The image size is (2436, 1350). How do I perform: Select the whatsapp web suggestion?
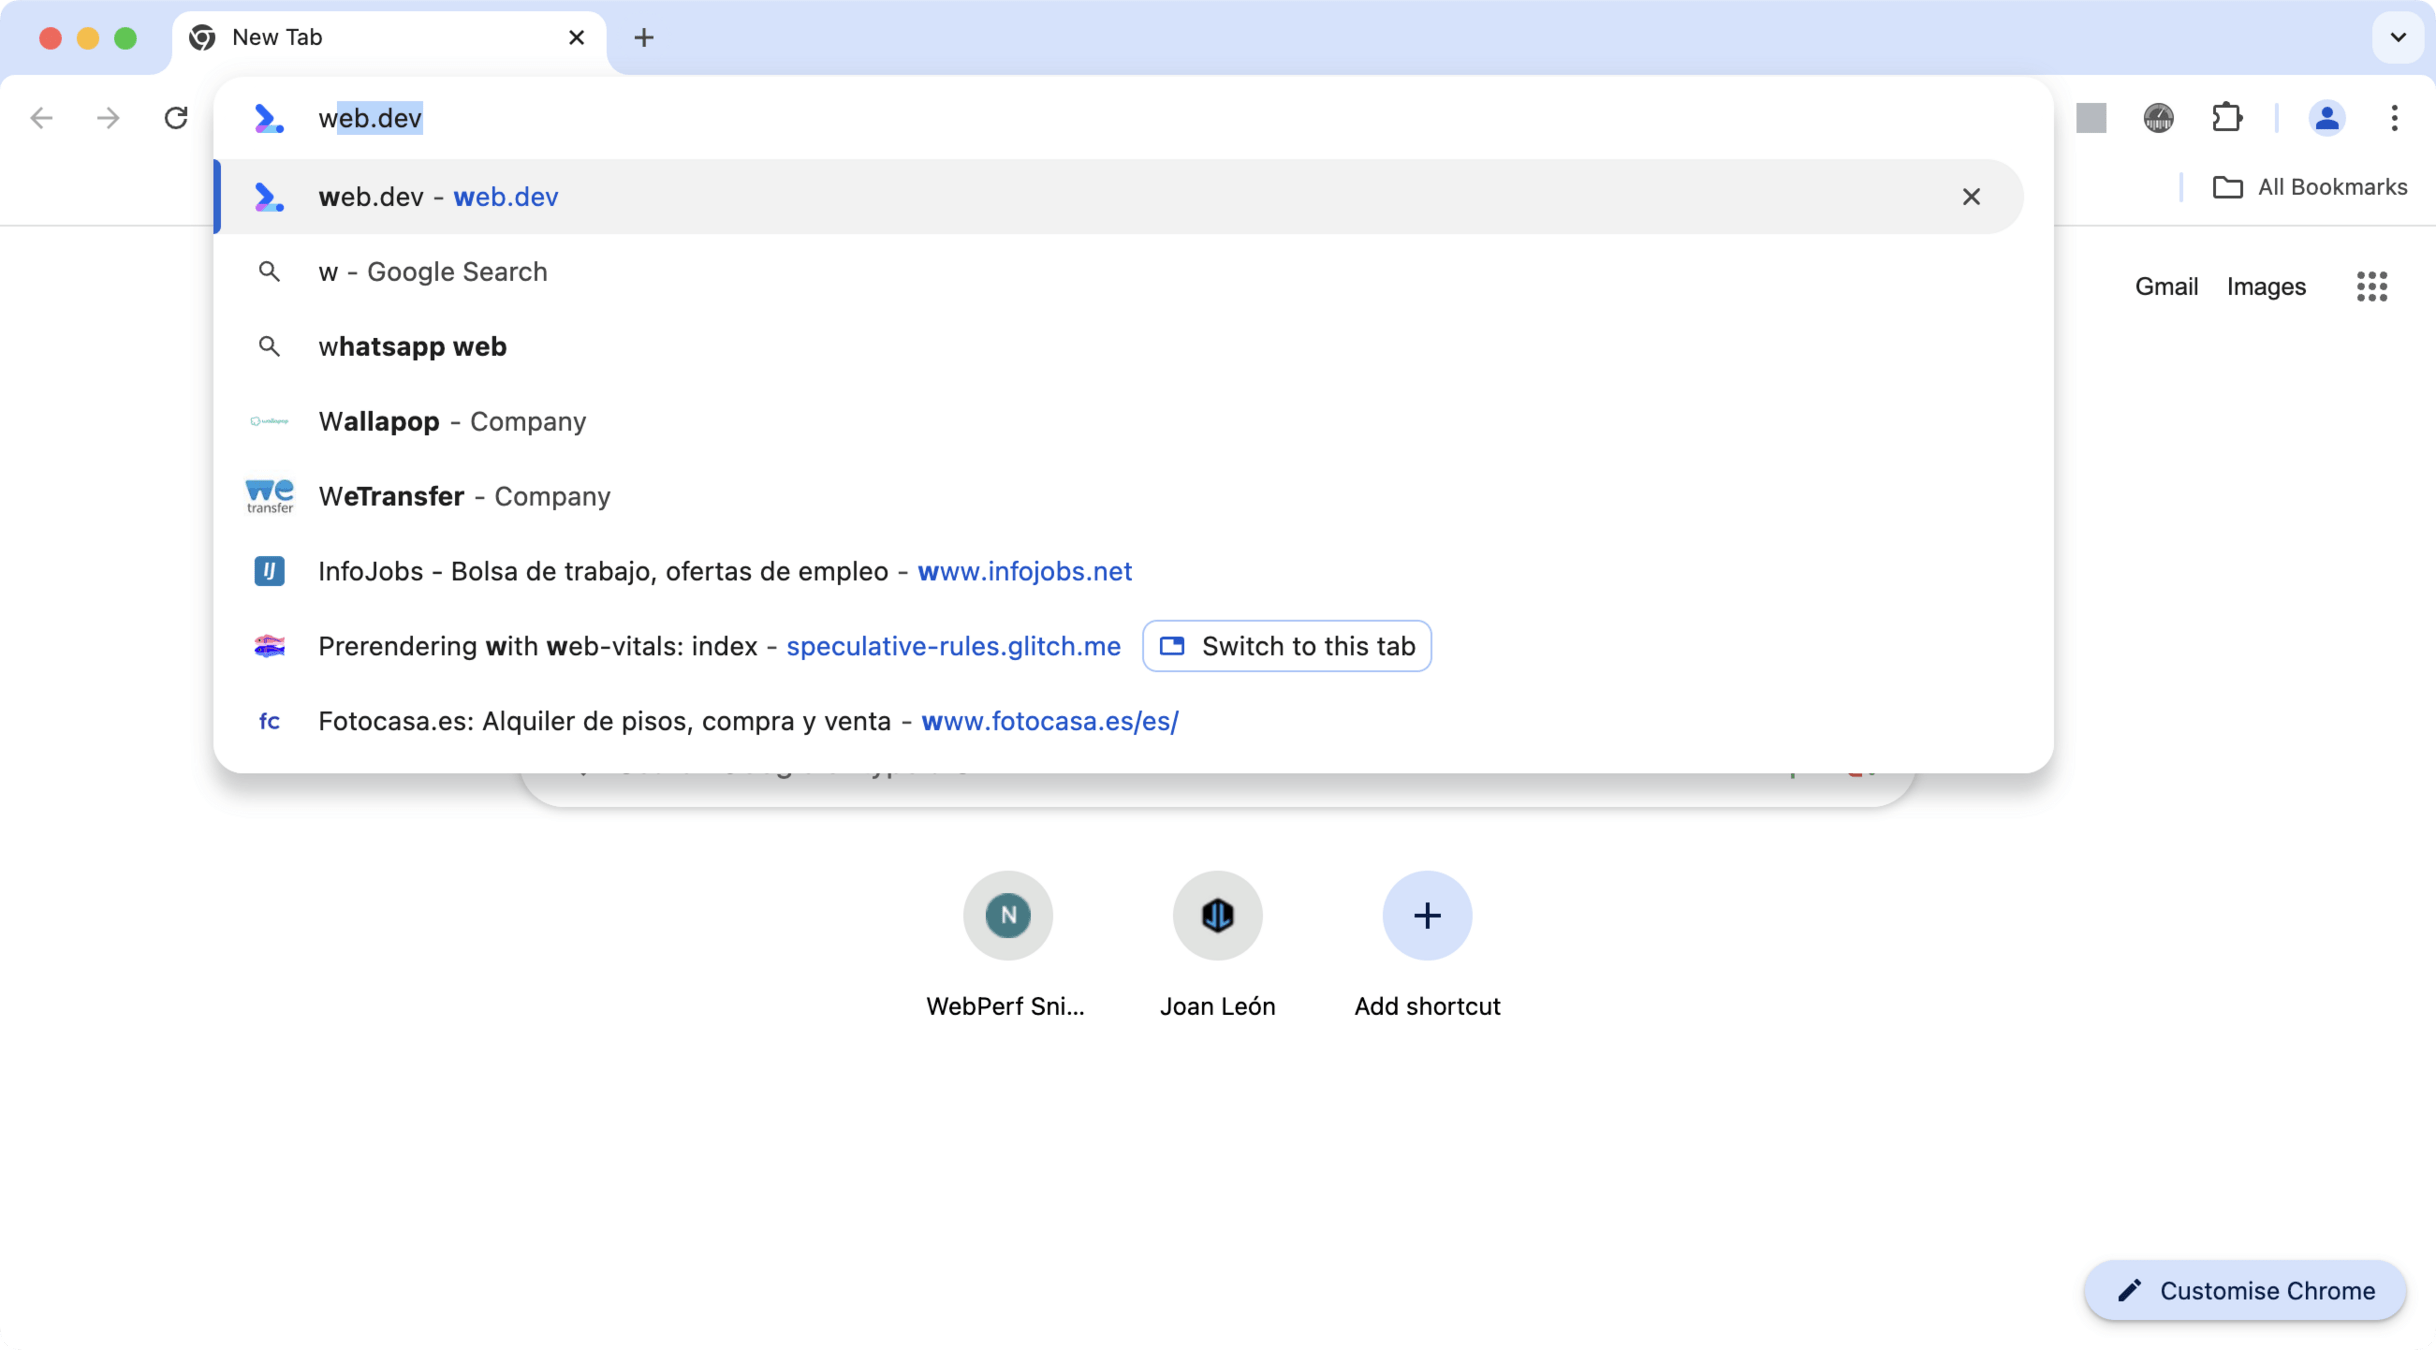click(x=412, y=347)
